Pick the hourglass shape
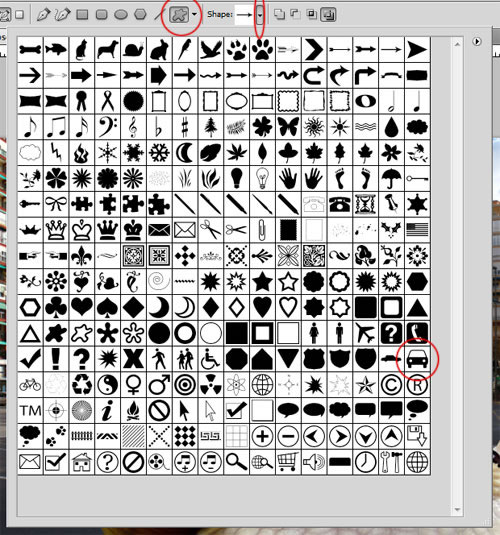 coord(366,204)
